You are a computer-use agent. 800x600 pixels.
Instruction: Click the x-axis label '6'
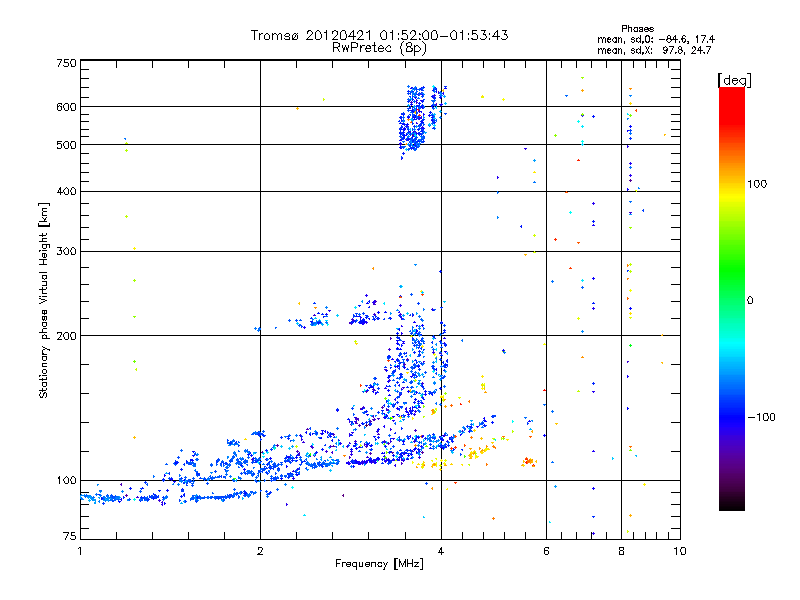pyautogui.click(x=546, y=551)
